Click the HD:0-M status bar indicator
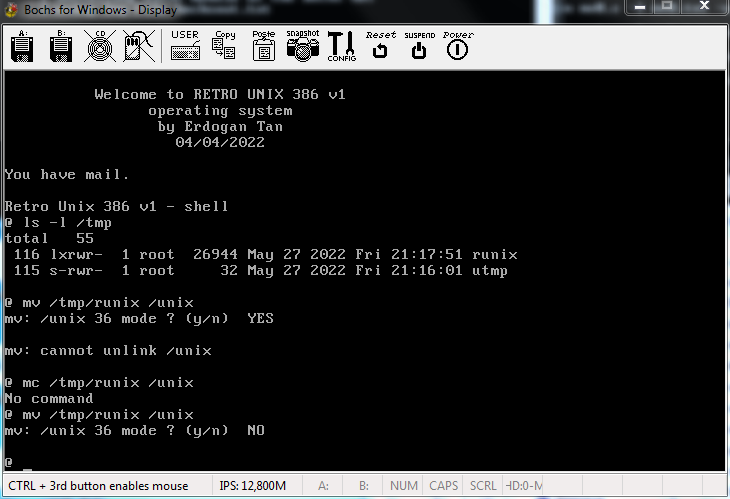730x499 pixels. pos(523,486)
